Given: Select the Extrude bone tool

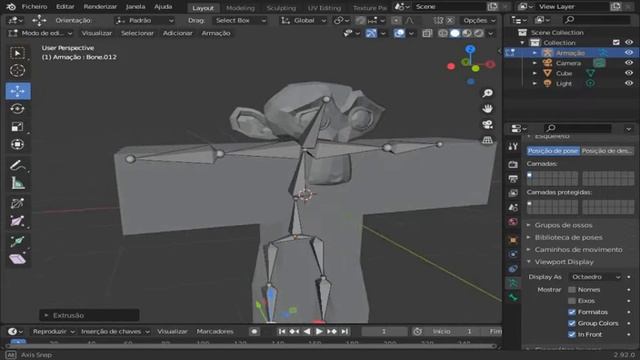Looking at the screenshot, I should coord(18,241).
